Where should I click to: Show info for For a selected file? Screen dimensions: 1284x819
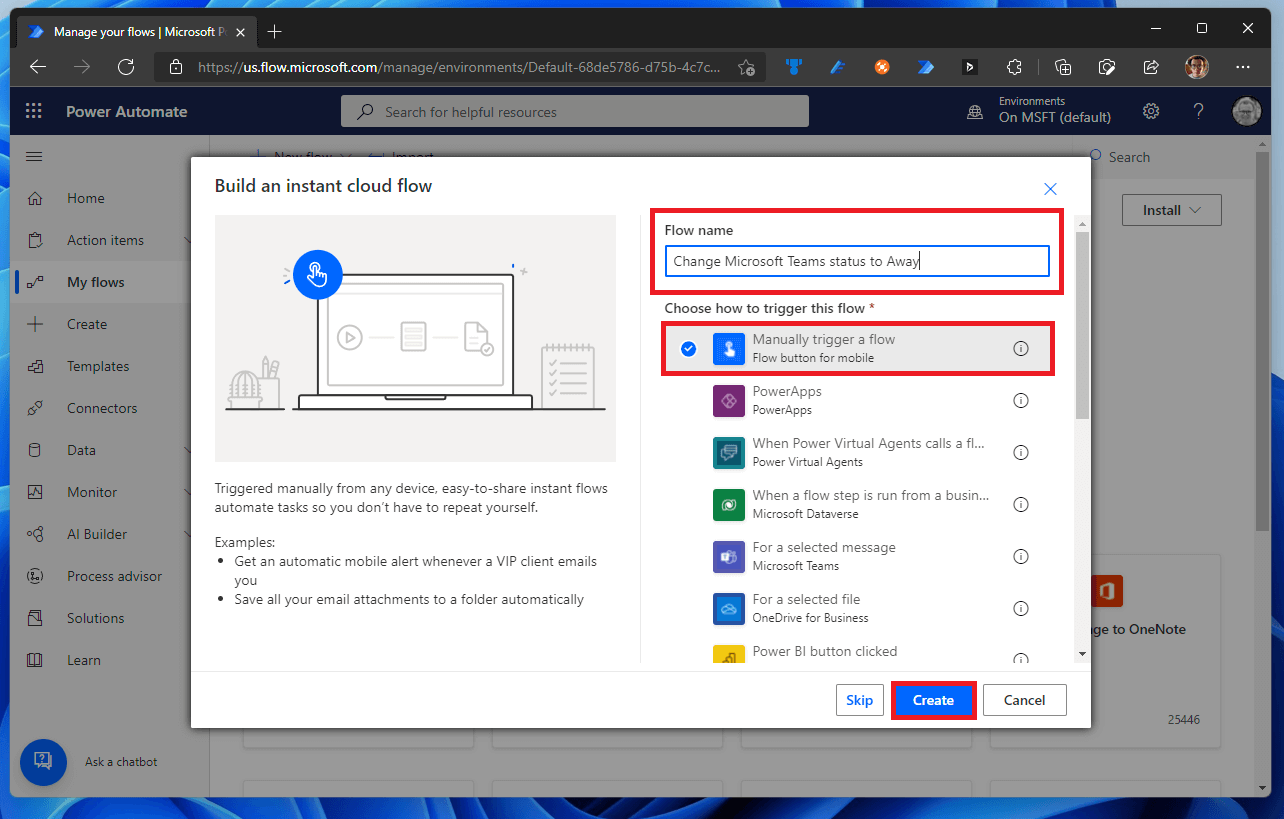(1021, 609)
